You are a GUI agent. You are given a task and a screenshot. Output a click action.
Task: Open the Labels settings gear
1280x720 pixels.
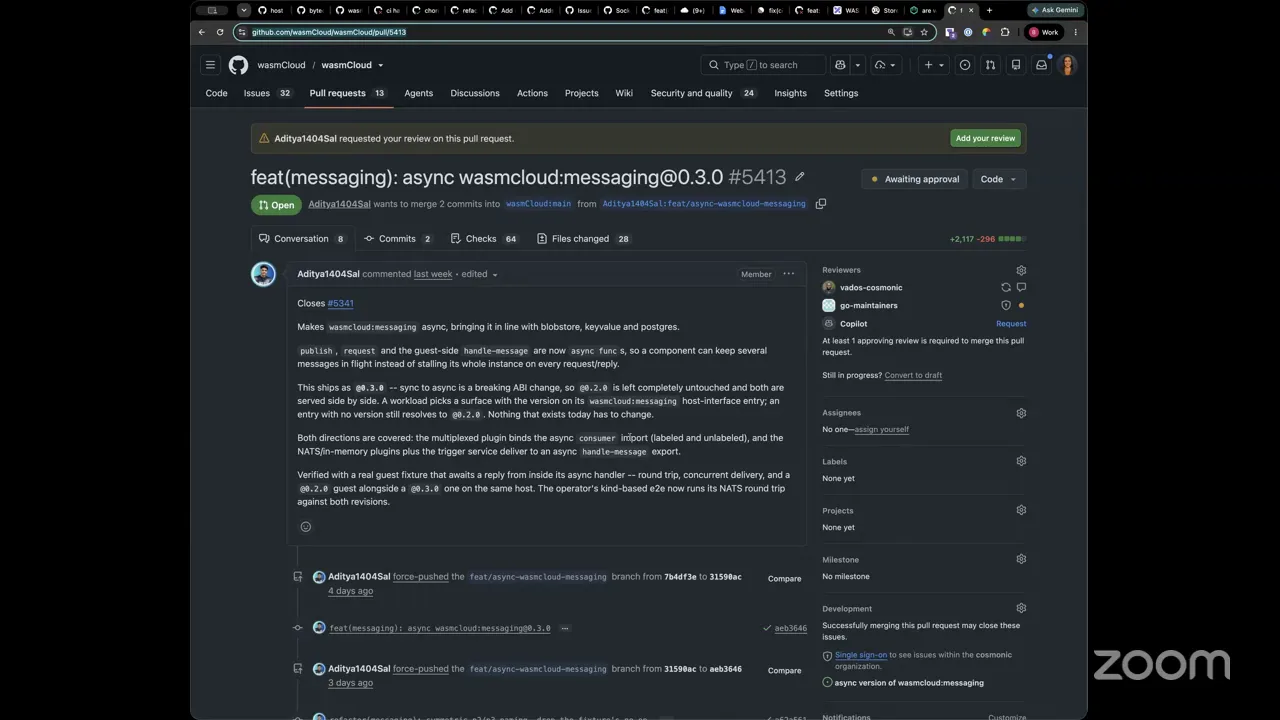1021,462
